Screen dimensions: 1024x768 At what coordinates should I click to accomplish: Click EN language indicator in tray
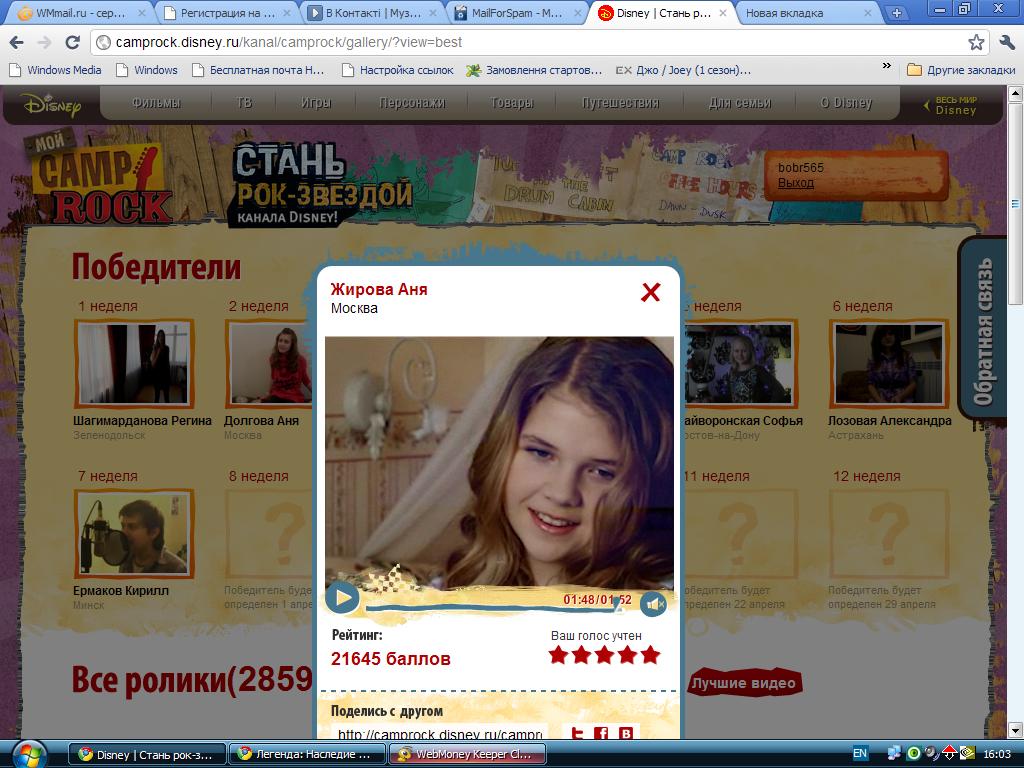860,754
